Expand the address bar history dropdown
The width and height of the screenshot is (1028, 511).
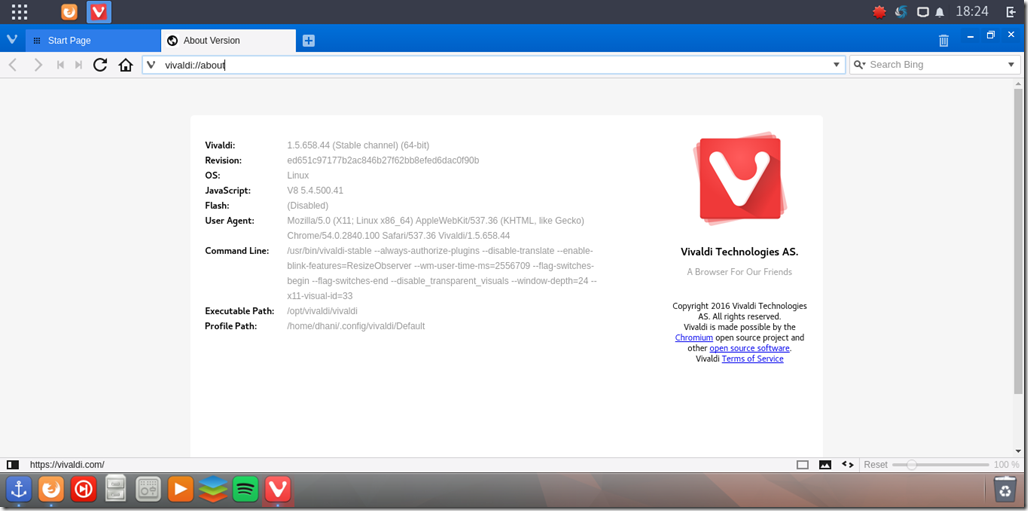point(836,65)
